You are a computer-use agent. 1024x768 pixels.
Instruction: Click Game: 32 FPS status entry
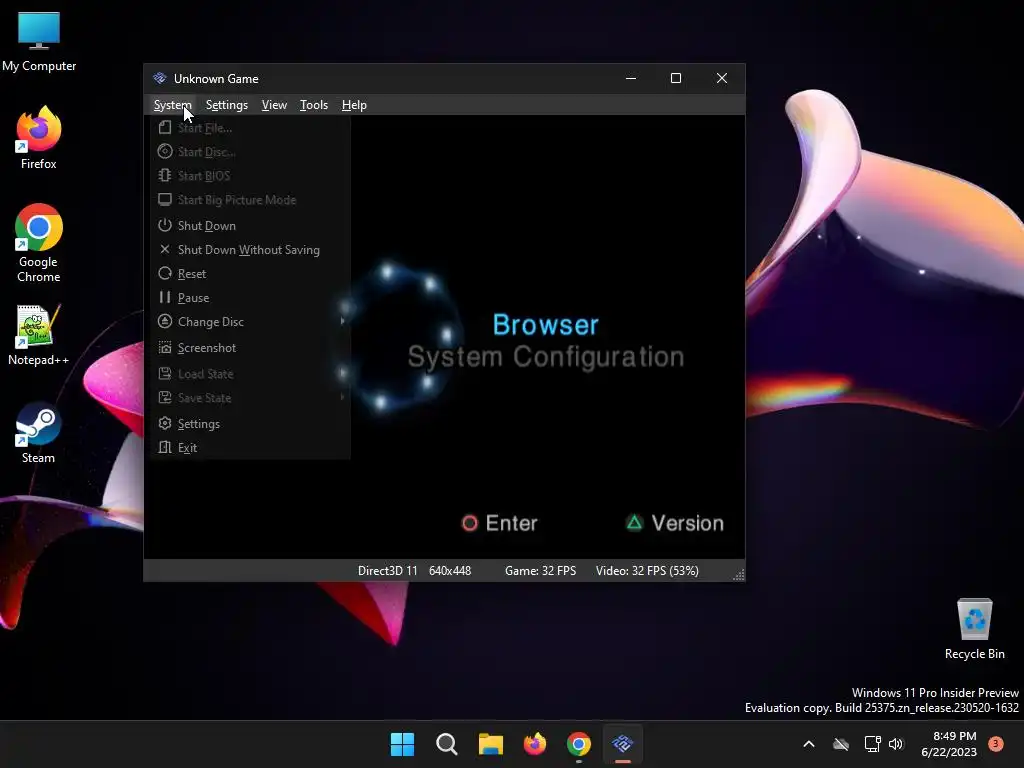pyautogui.click(x=540, y=571)
